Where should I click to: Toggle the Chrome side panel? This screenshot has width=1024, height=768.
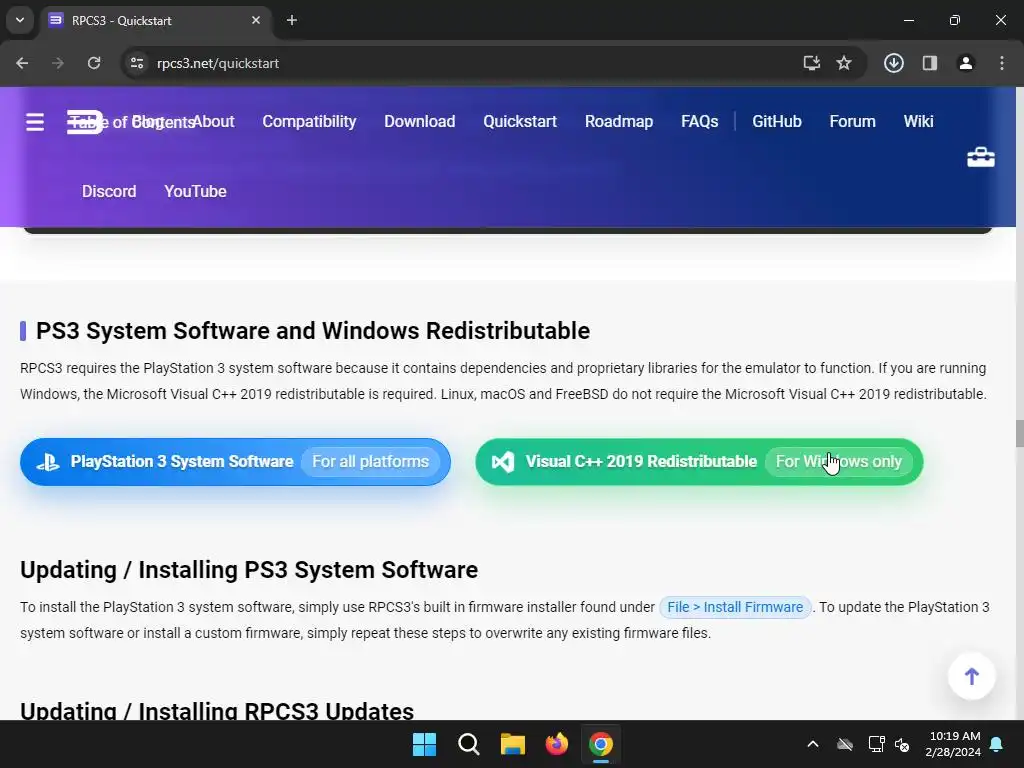(x=929, y=63)
